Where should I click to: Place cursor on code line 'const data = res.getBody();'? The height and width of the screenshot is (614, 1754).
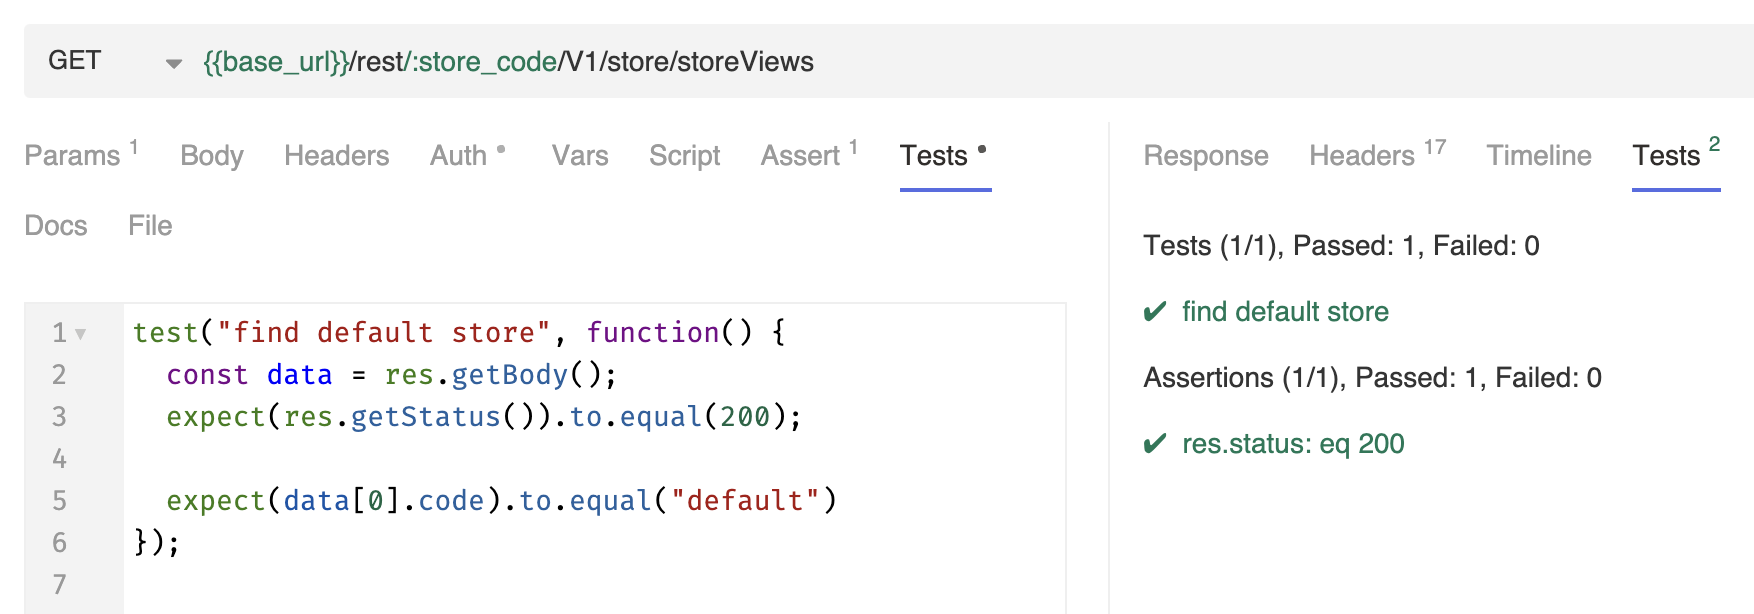pos(392,375)
